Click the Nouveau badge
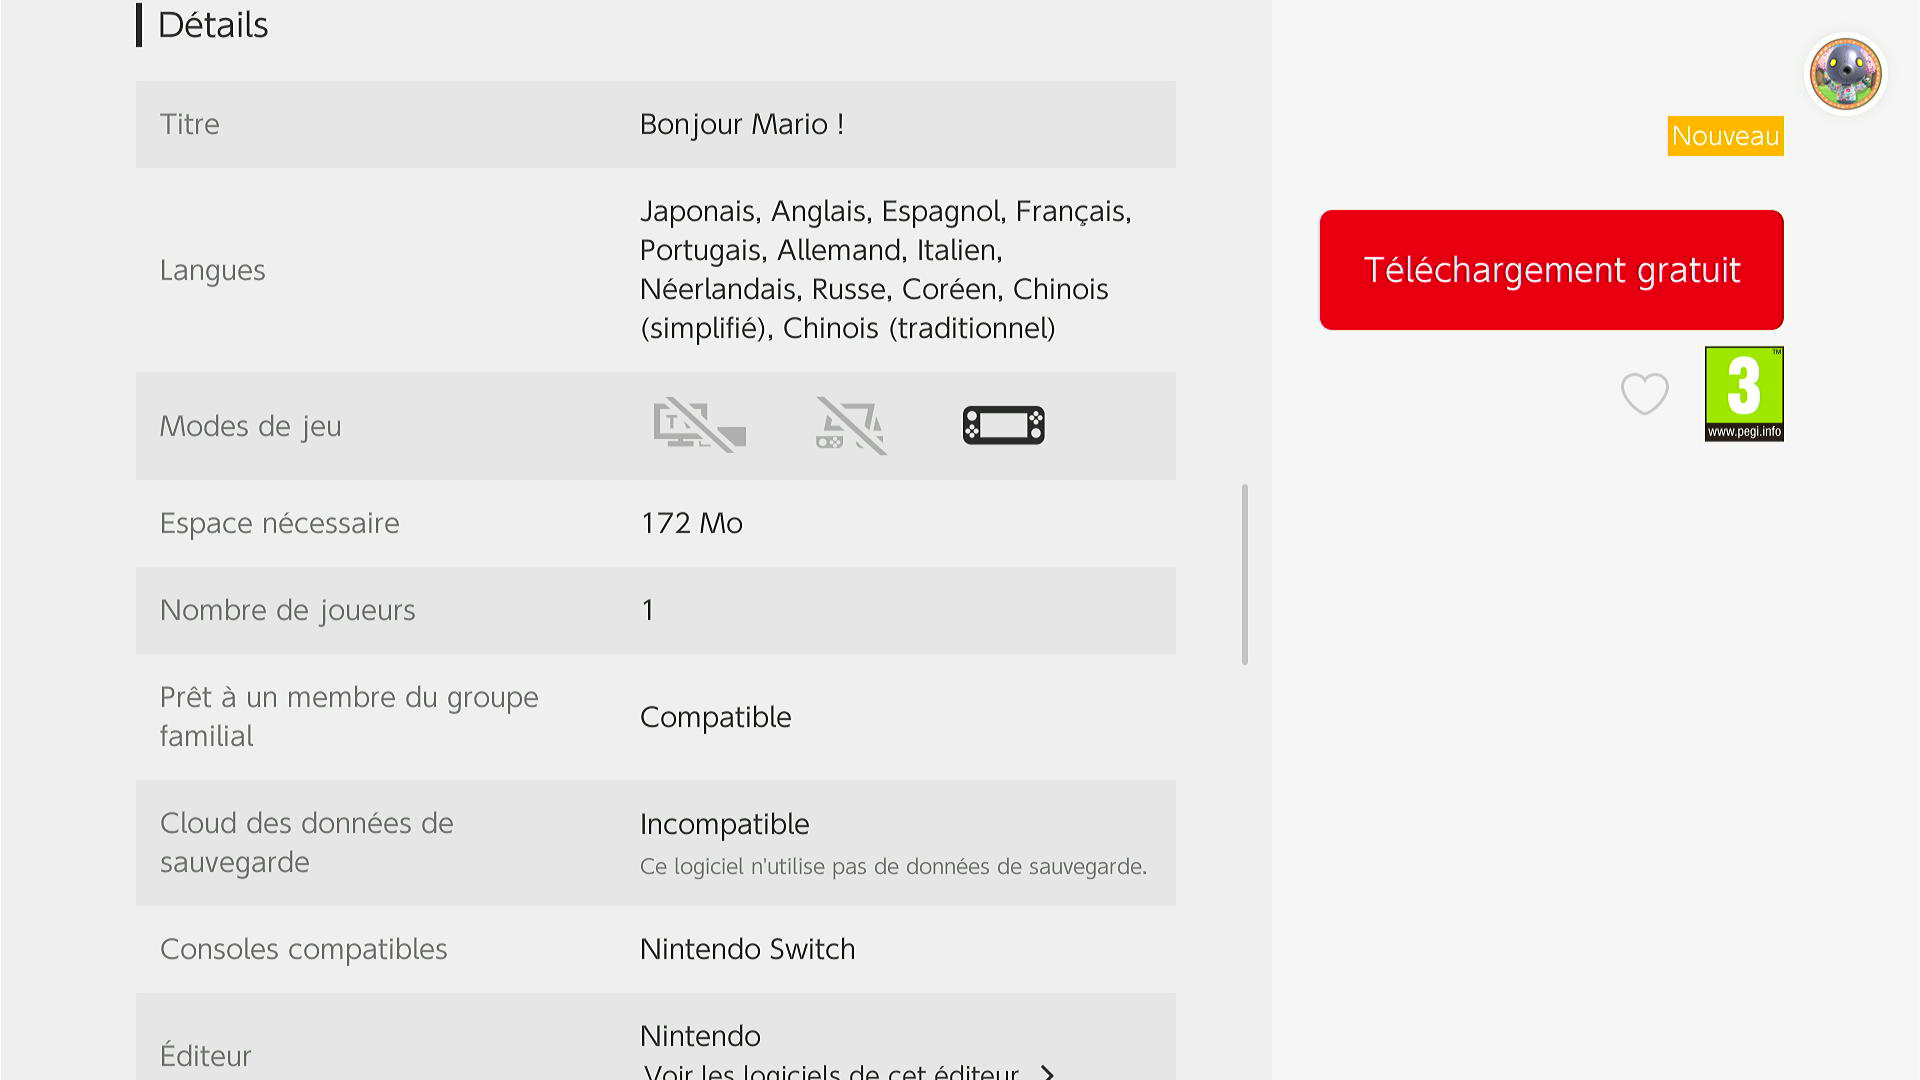1920x1080 pixels. click(x=1725, y=136)
